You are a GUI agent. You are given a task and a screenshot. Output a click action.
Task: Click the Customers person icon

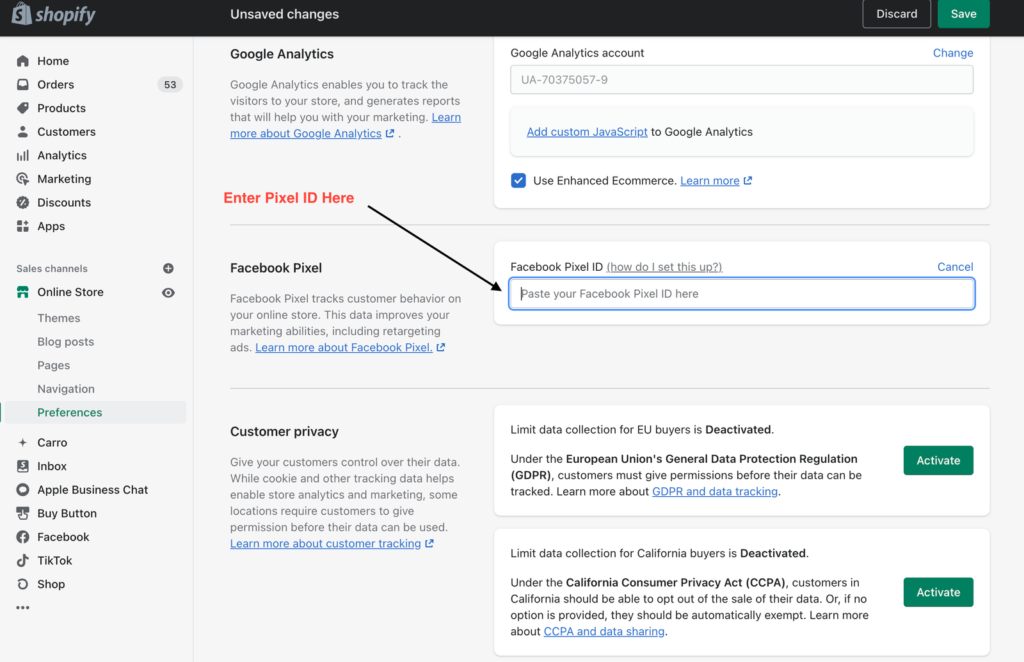click(23, 131)
